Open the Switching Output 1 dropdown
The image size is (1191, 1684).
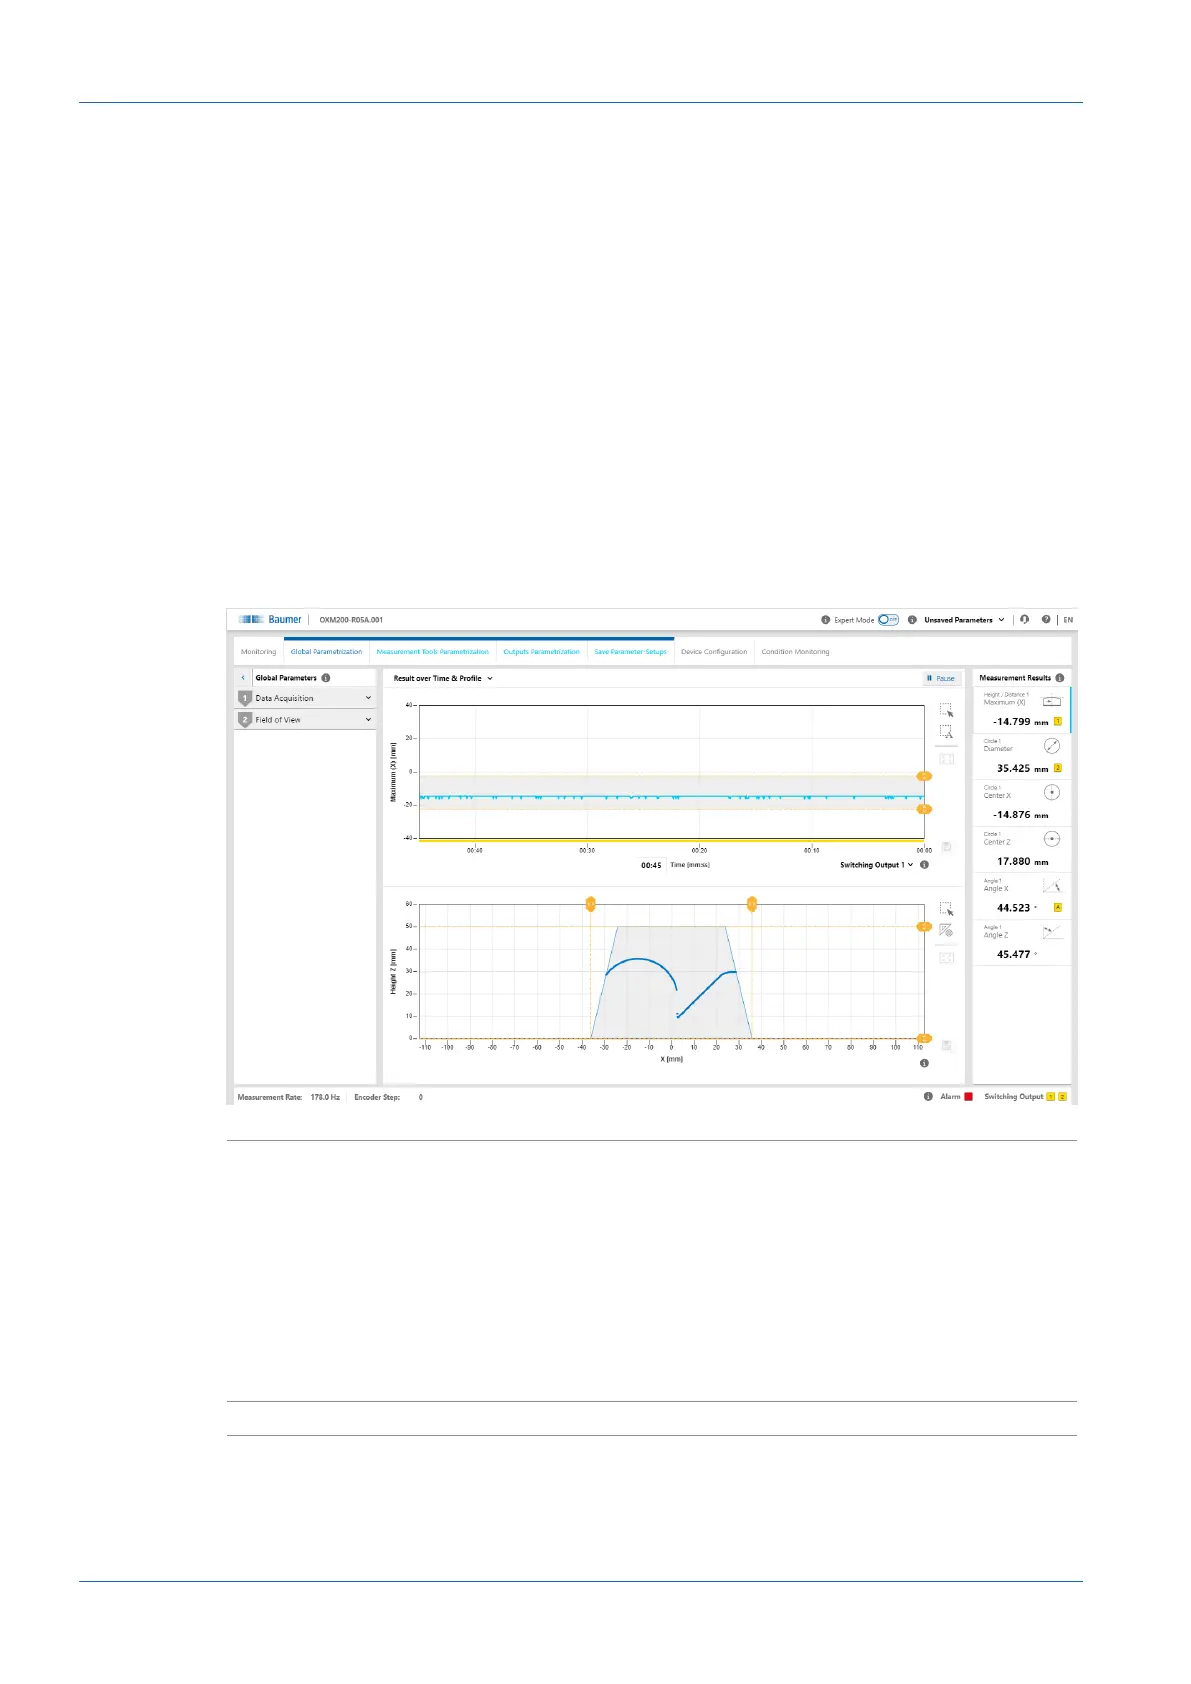click(x=876, y=865)
